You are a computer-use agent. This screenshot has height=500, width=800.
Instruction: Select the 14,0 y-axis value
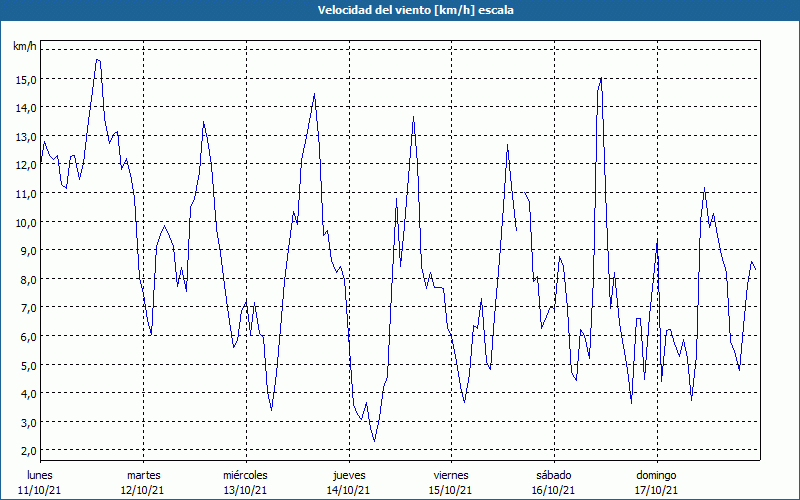click(27, 108)
